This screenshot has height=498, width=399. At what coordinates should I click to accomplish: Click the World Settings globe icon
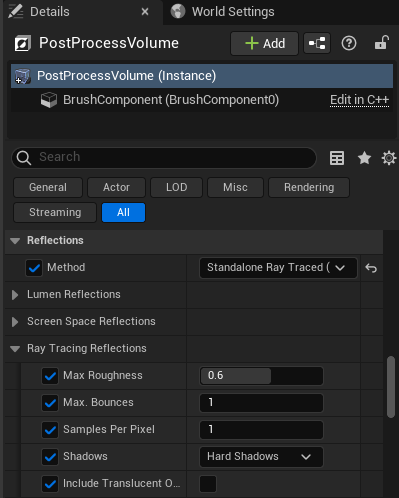(178, 11)
